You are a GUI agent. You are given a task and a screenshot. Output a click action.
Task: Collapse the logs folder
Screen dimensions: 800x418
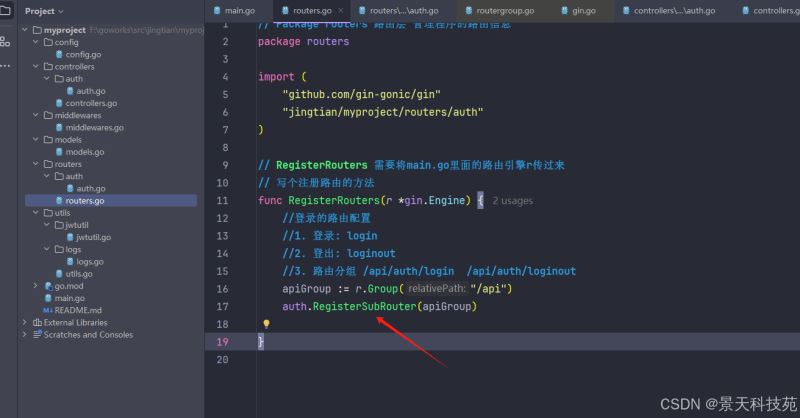(47, 250)
